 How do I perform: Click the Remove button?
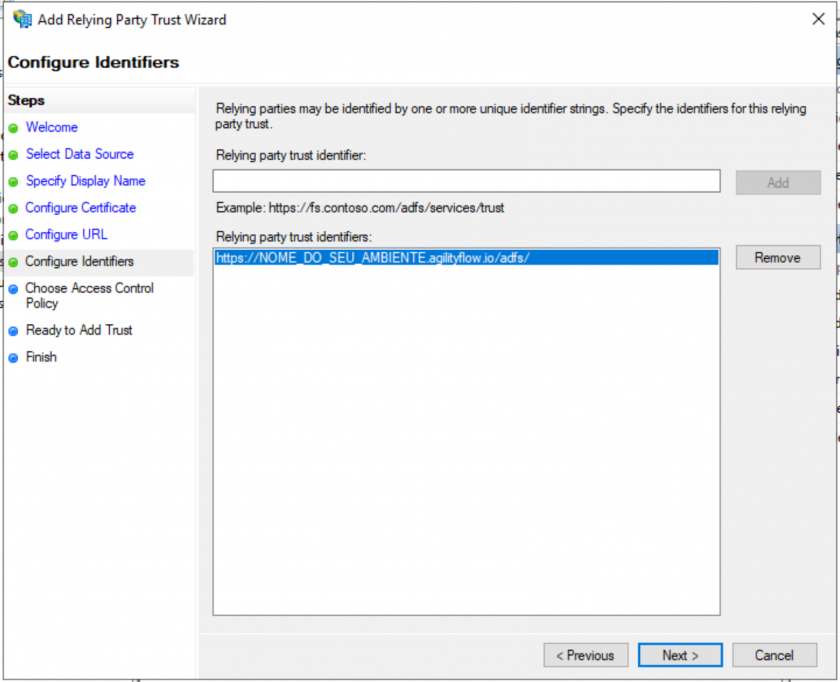(x=778, y=258)
